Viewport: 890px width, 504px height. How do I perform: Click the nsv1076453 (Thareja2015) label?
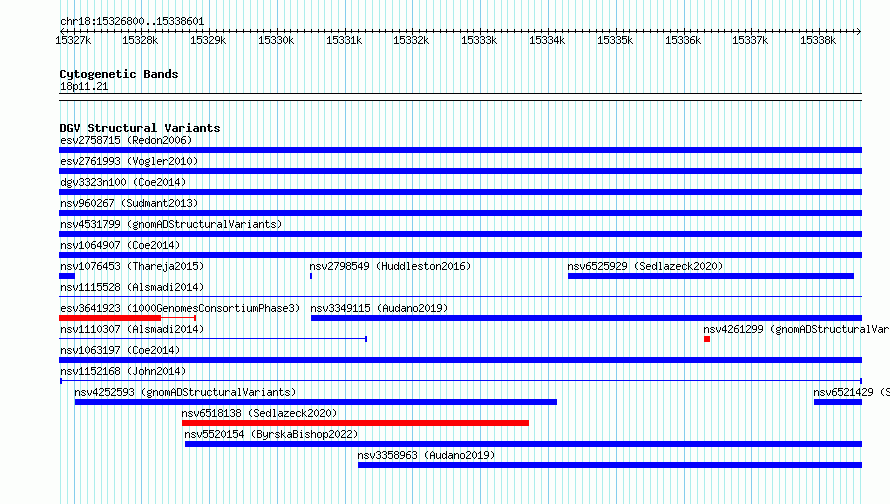pos(132,266)
